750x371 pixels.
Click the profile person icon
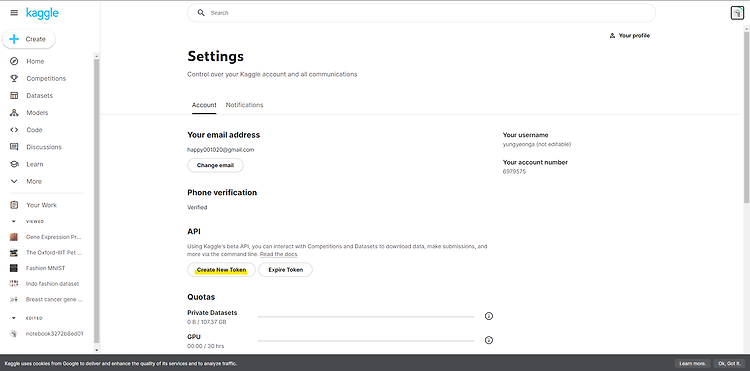click(612, 36)
